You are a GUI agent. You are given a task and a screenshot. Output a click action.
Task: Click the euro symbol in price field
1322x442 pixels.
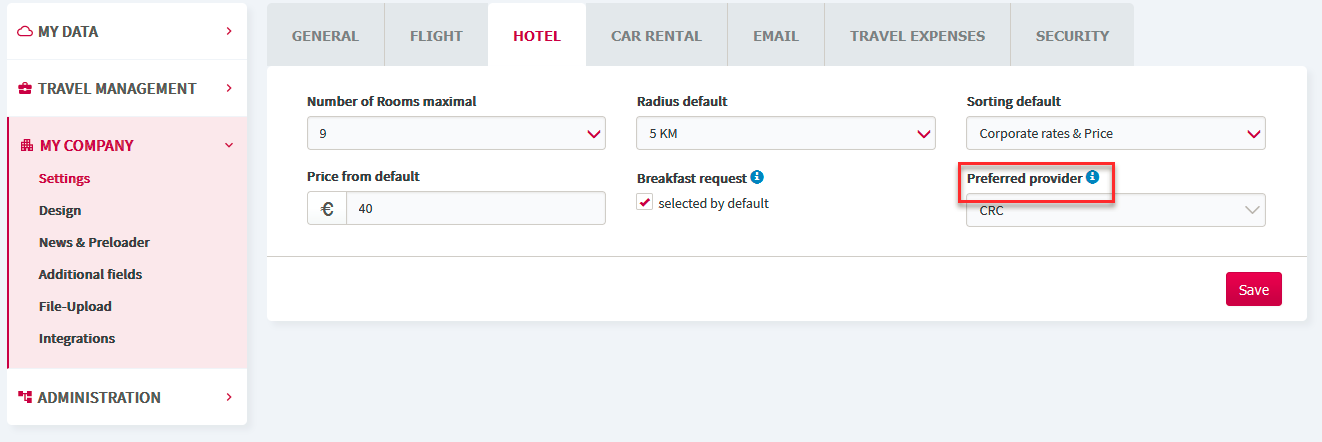[x=327, y=208]
